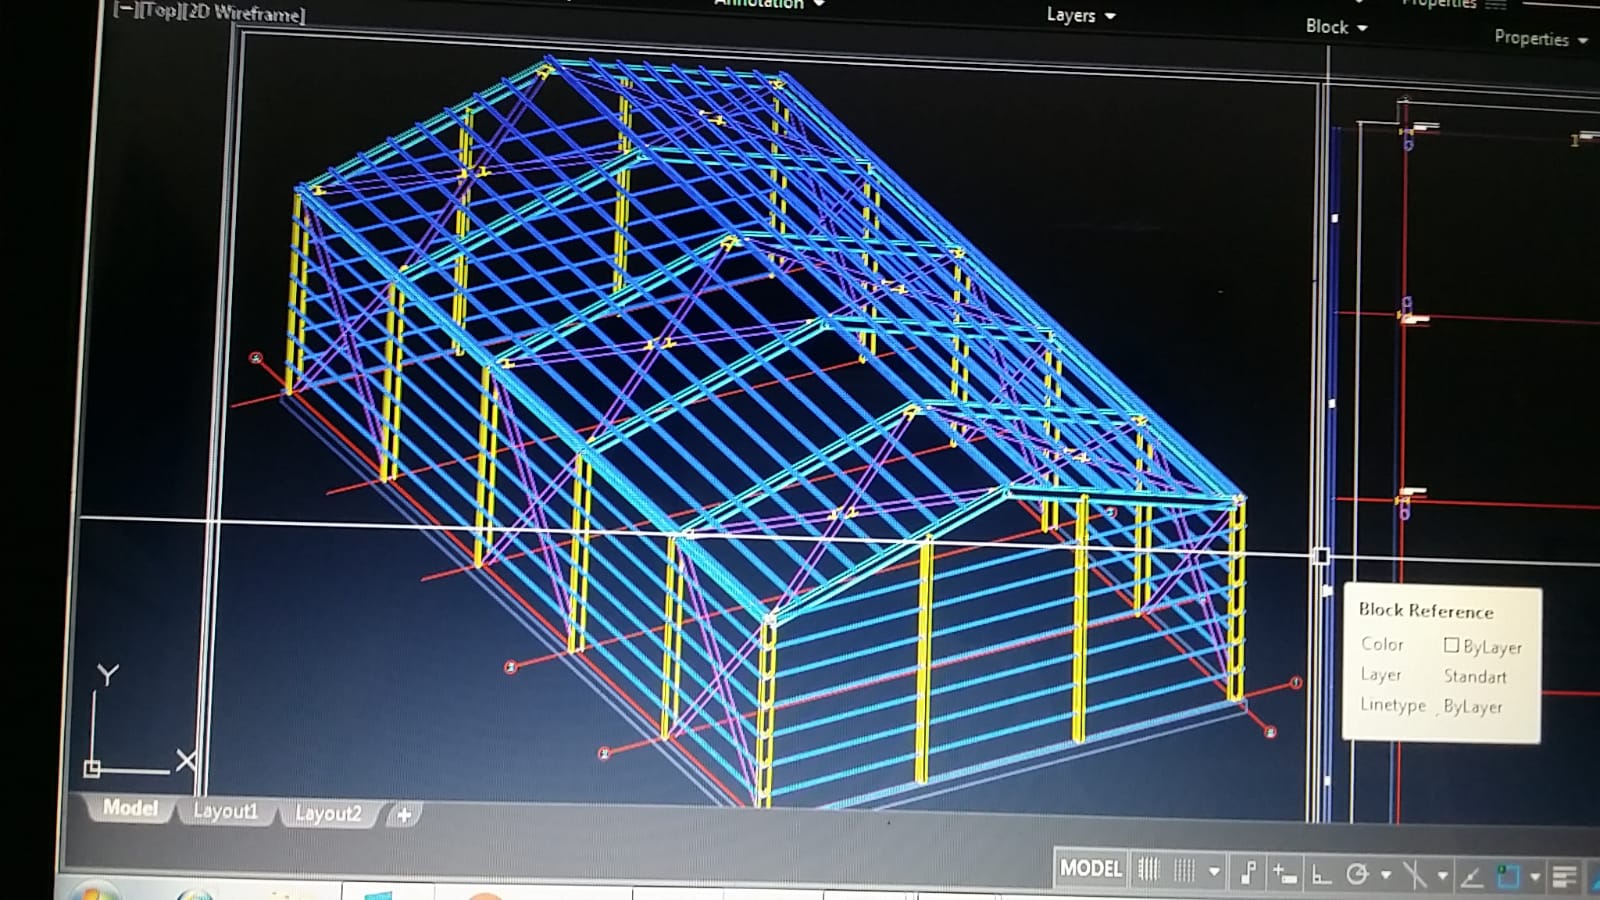
Task: Switch to the Layout1 tab
Action: pyautogui.click(x=225, y=811)
